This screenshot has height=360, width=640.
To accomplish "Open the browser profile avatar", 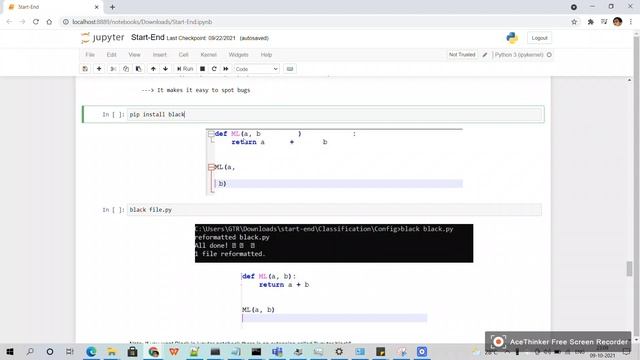I will [x=618, y=22].
